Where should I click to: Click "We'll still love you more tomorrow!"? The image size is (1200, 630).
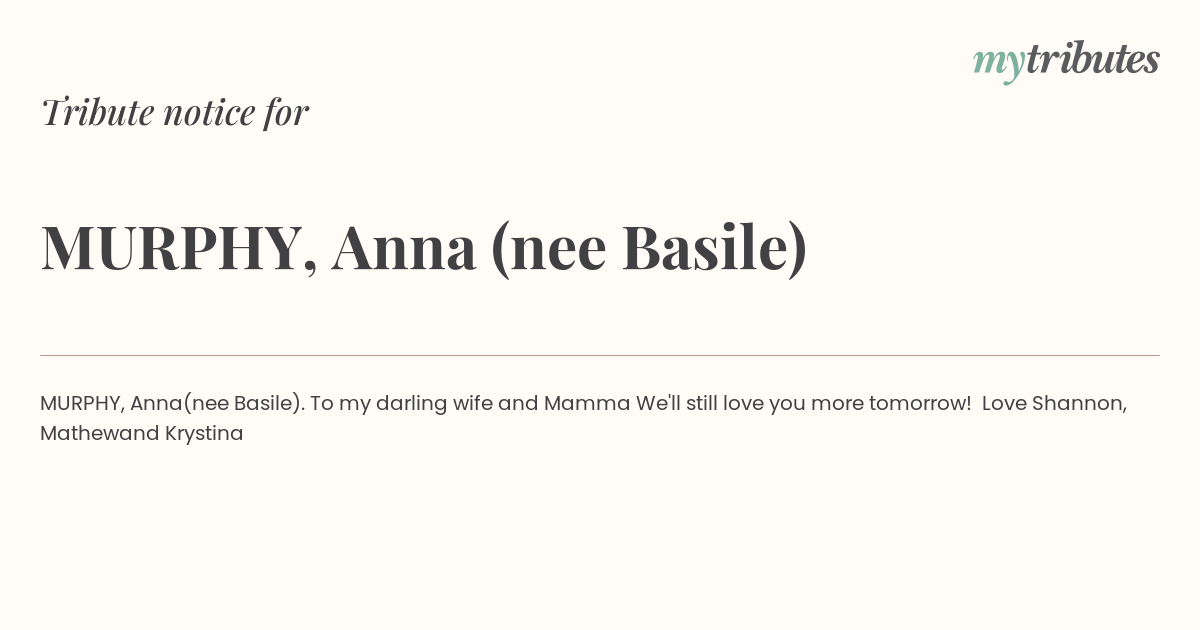(804, 404)
